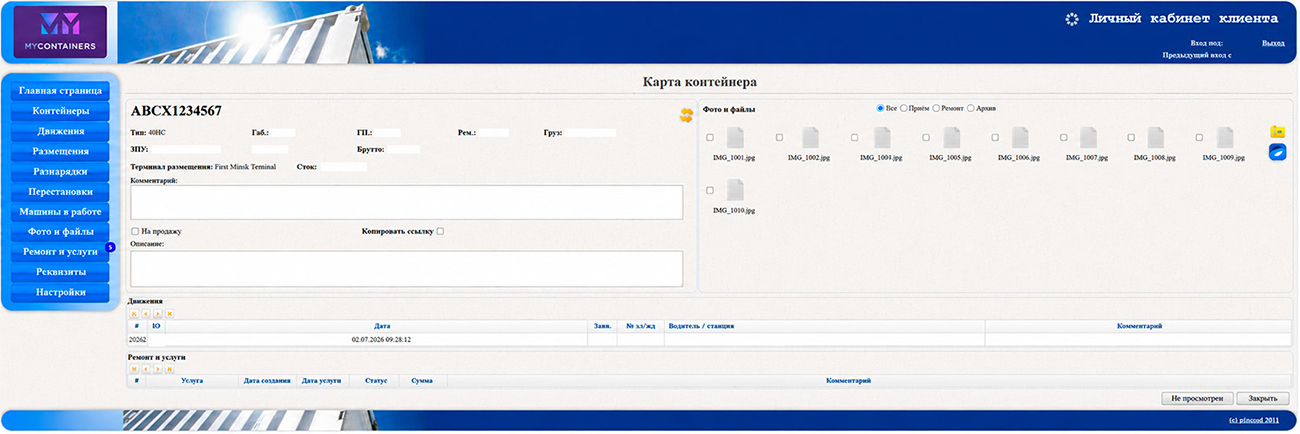Open Контейнеры in the side menu

point(61,111)
